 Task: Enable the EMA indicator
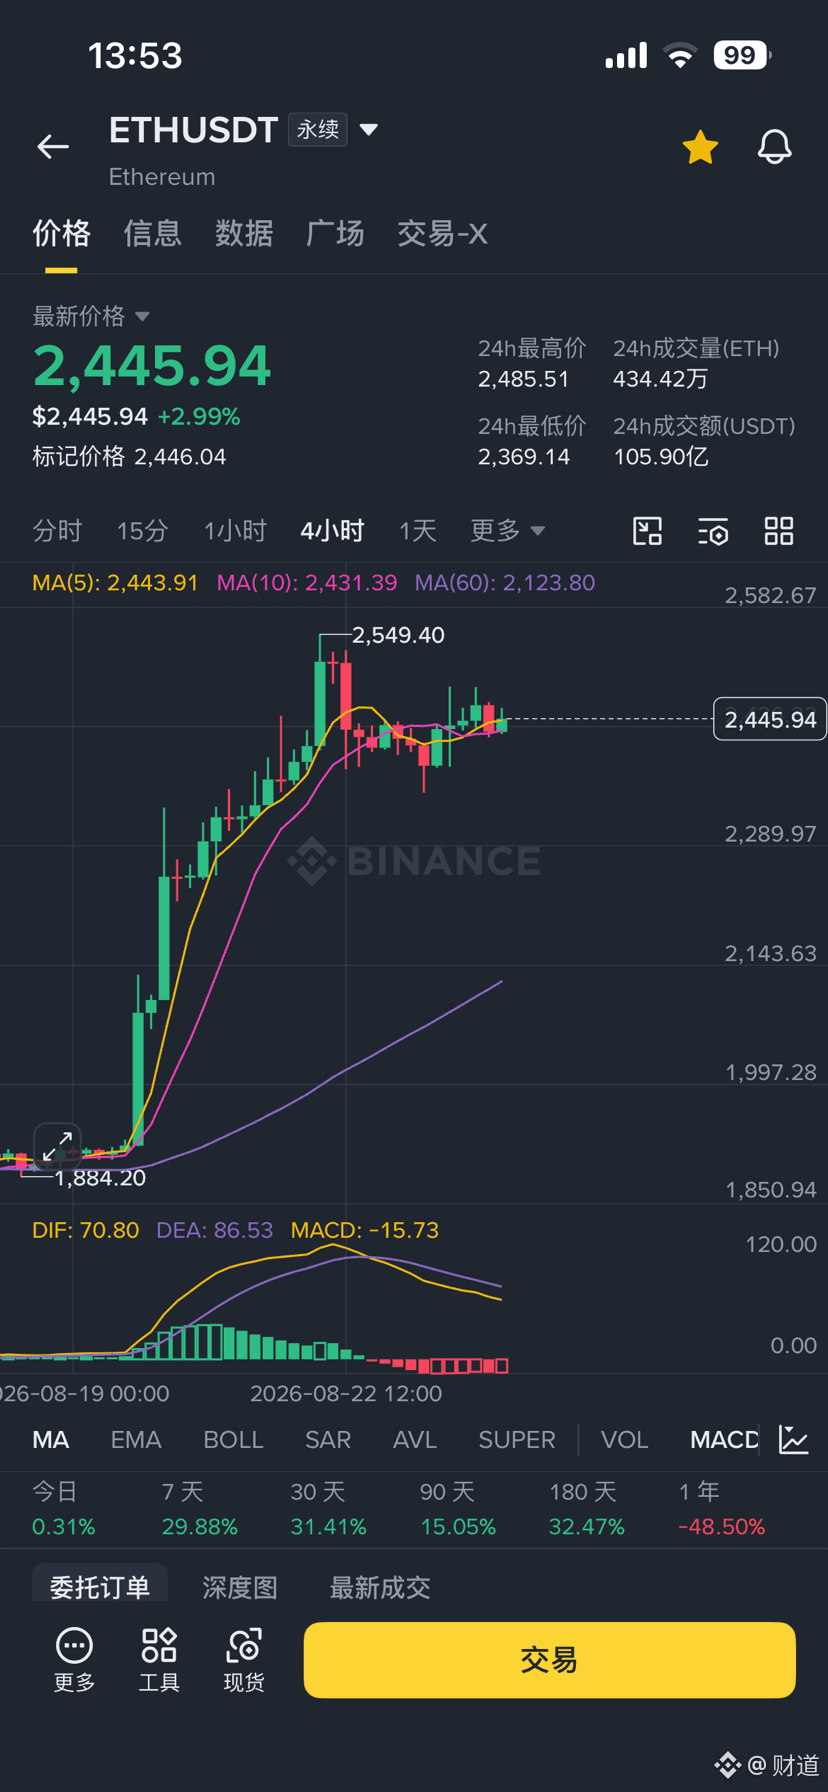pyautogui.click(x=136, y=1440)
